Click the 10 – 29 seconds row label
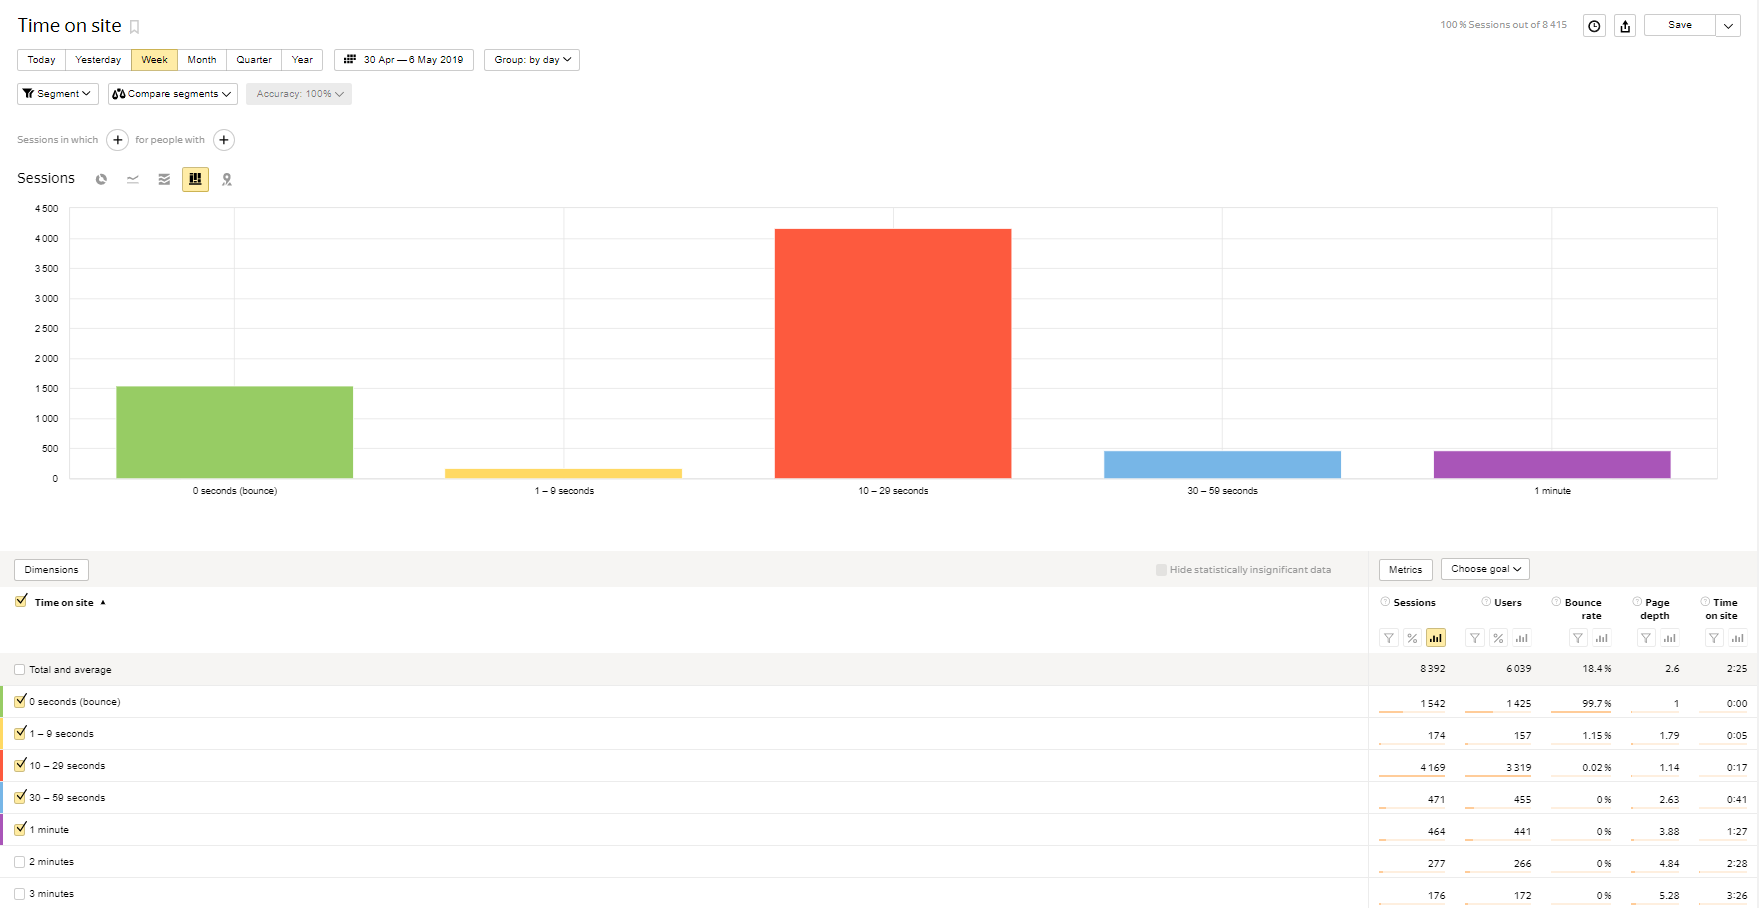The height and width of the screenshot is (908, 1759). point(67,766)
